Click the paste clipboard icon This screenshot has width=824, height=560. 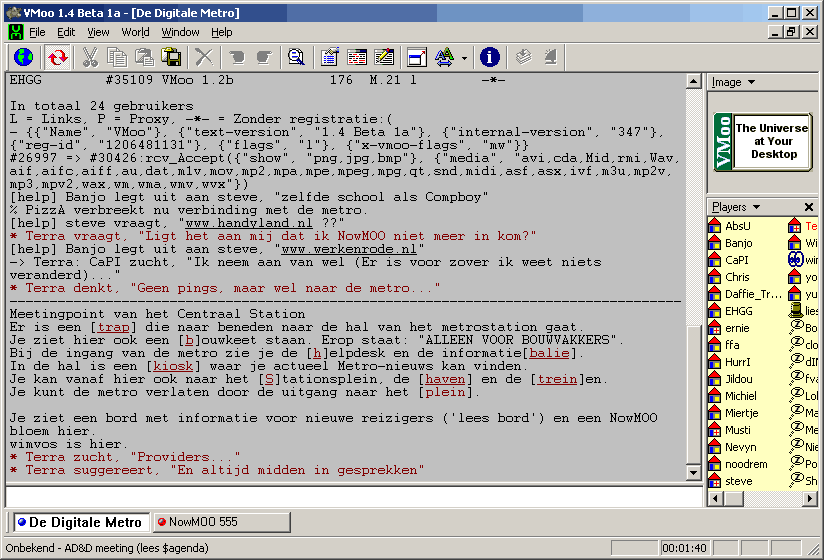(x=144, y=57)
